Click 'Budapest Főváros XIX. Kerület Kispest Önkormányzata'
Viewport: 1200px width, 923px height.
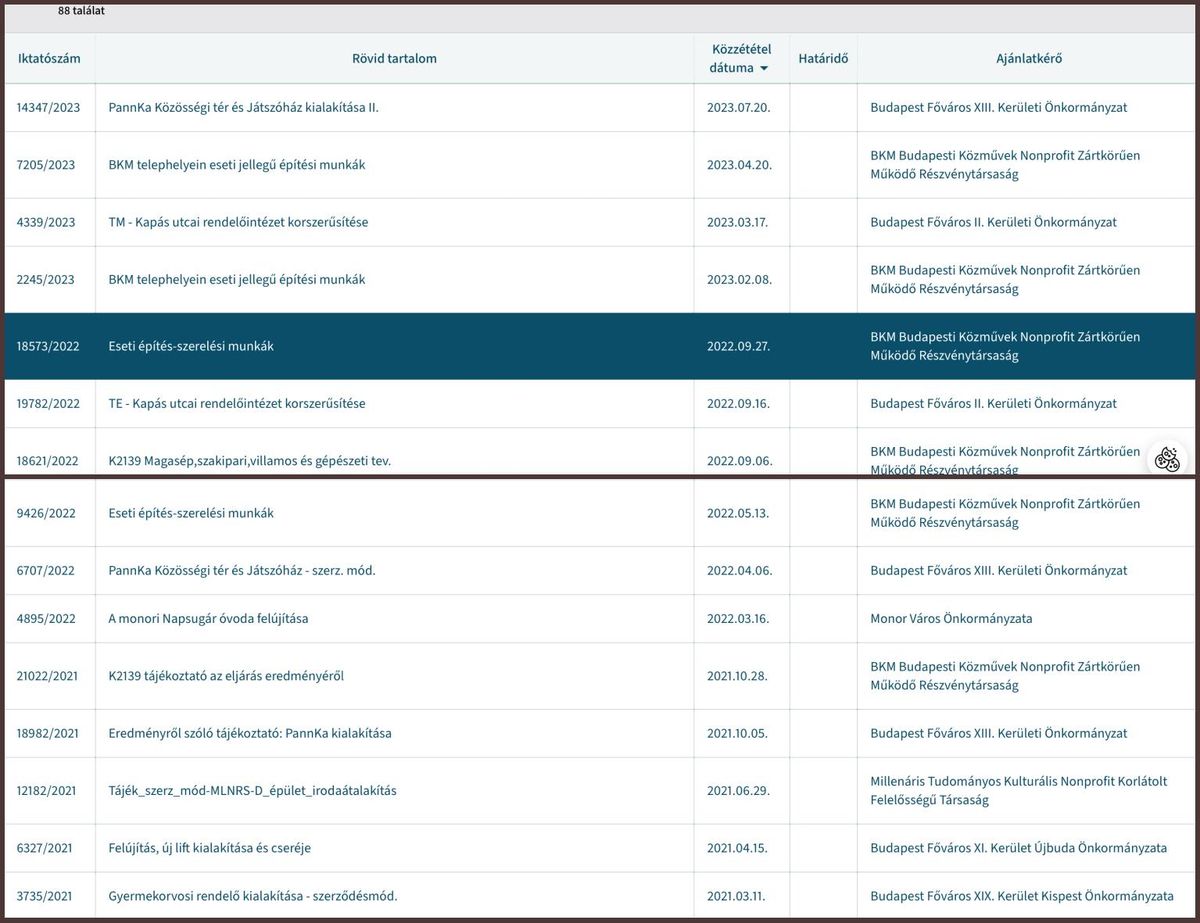(x=1022, y=896)
